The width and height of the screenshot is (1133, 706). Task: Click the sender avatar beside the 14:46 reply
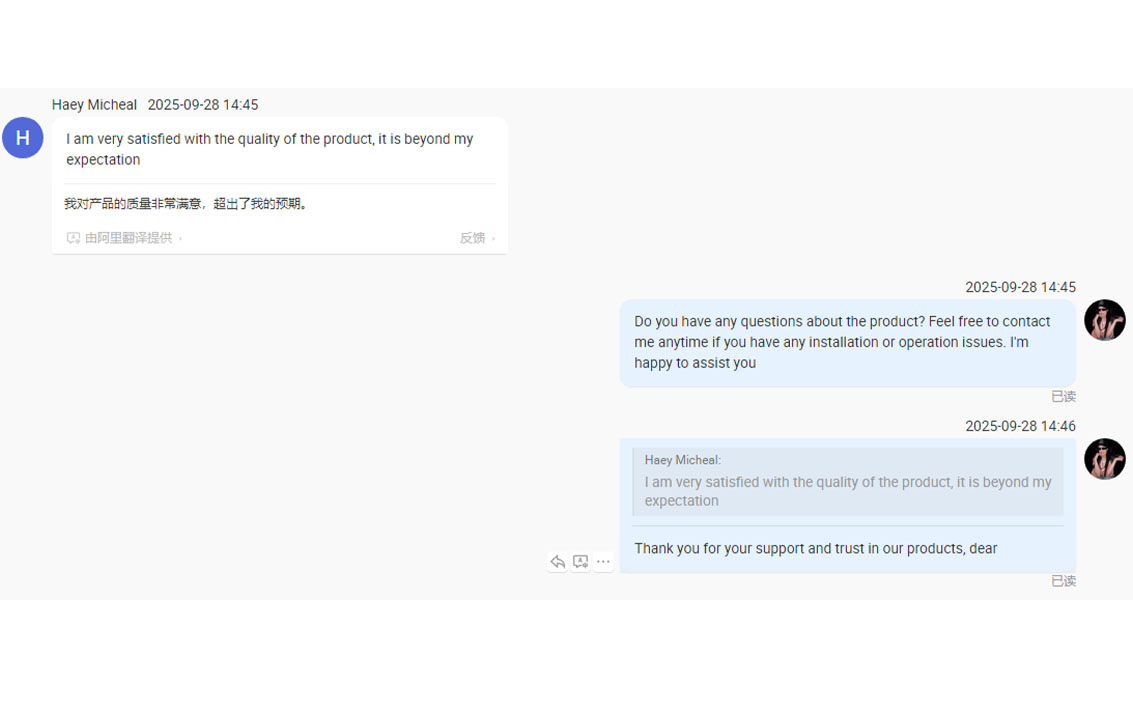point(1104,459)
